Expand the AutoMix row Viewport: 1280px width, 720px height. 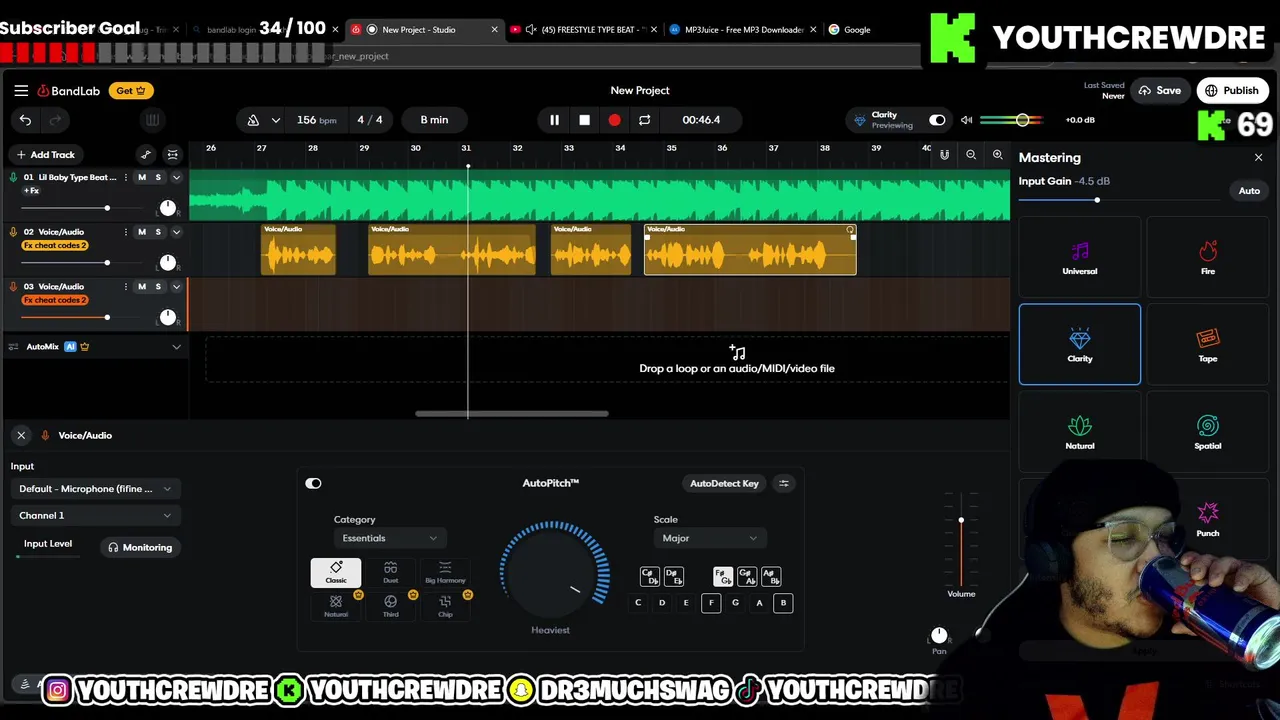pos(176,347)
